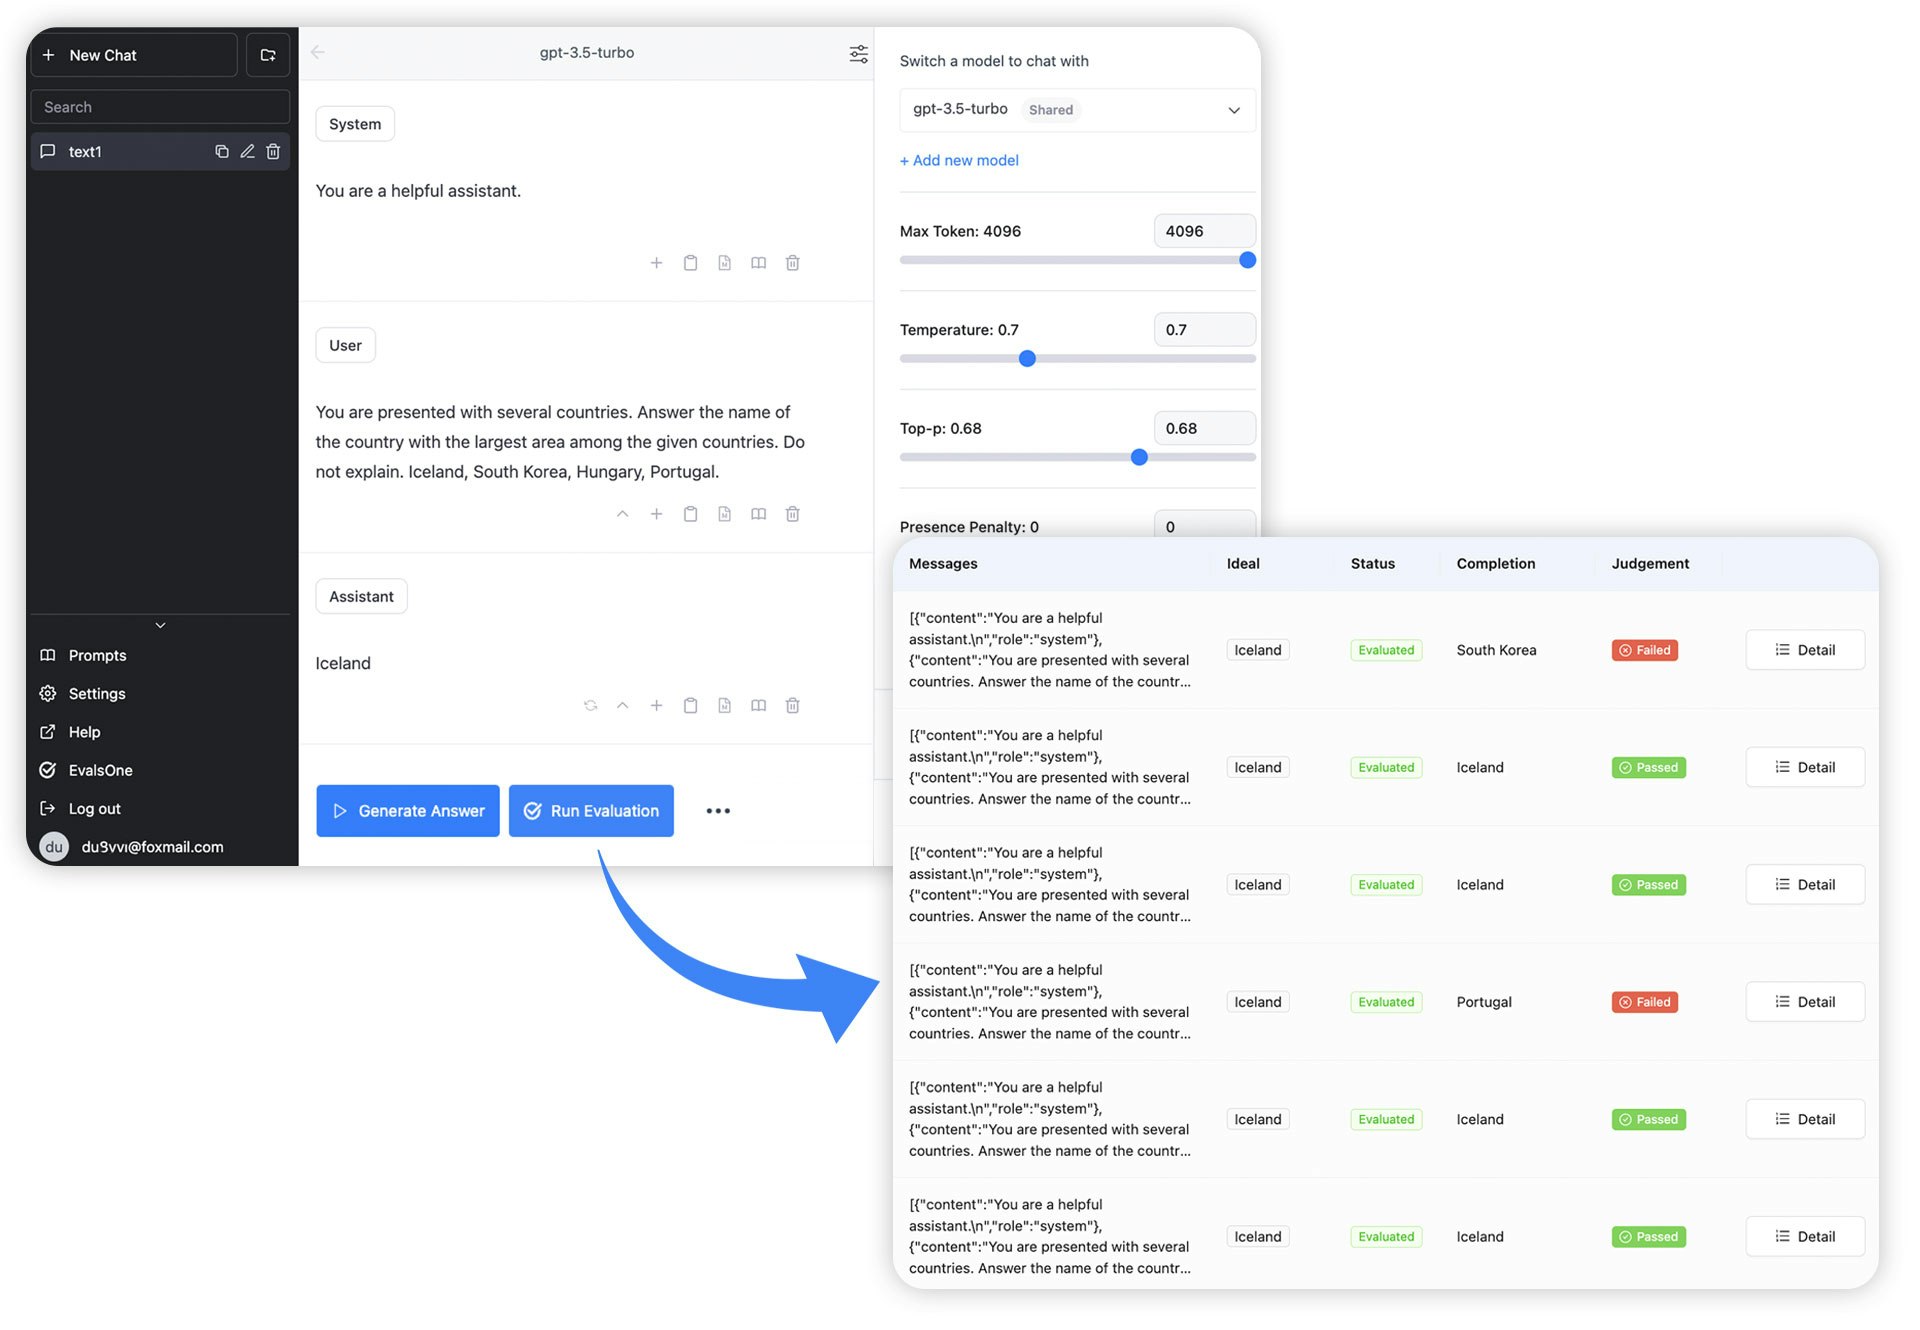Move the User message up with chevron

tap(622, 514)
